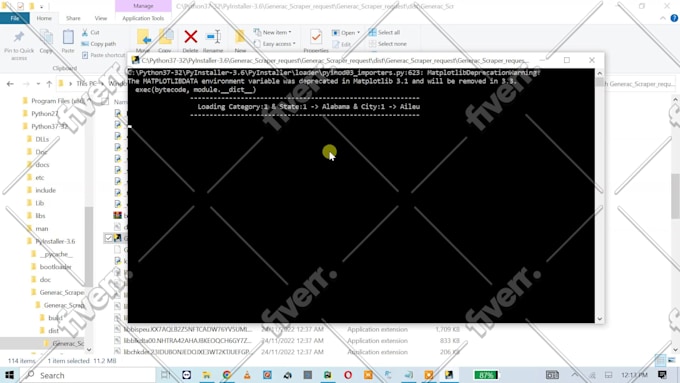Click the 87% battery indicator on taskbar
The image size is (680, 383).
click(486, 375)
